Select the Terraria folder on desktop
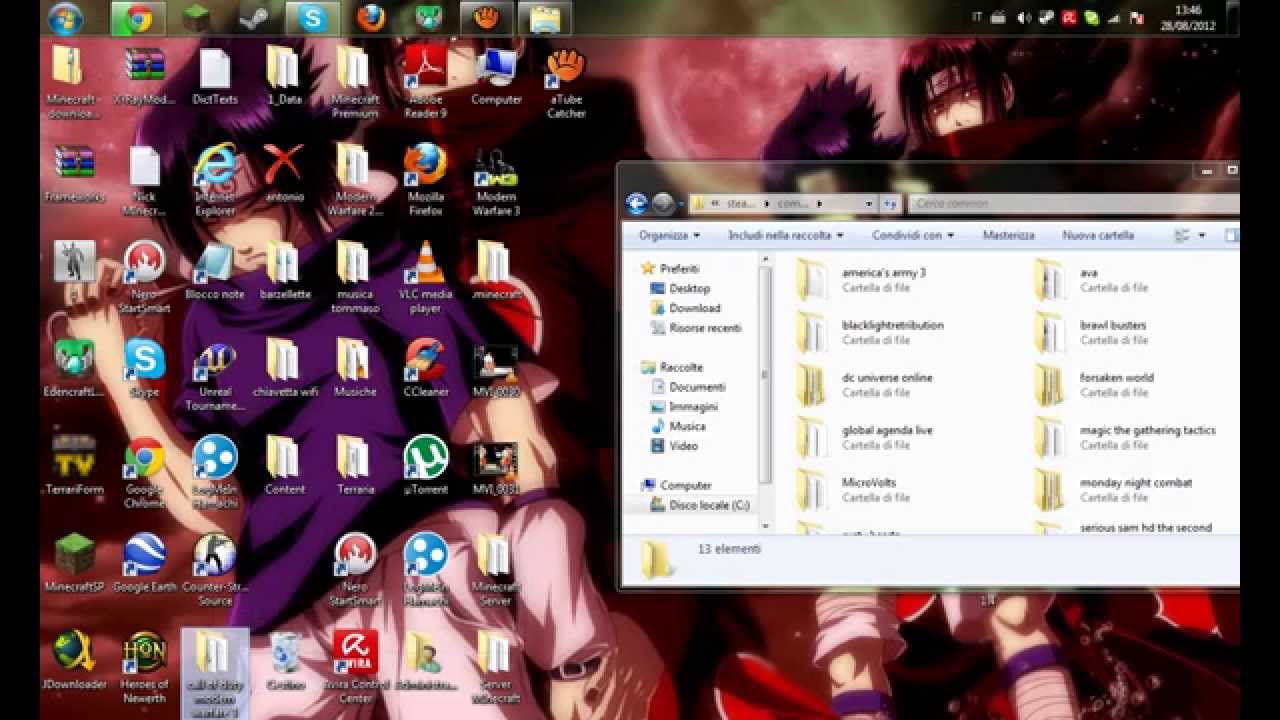This screenshot has height=720, width=1280. 355,466
